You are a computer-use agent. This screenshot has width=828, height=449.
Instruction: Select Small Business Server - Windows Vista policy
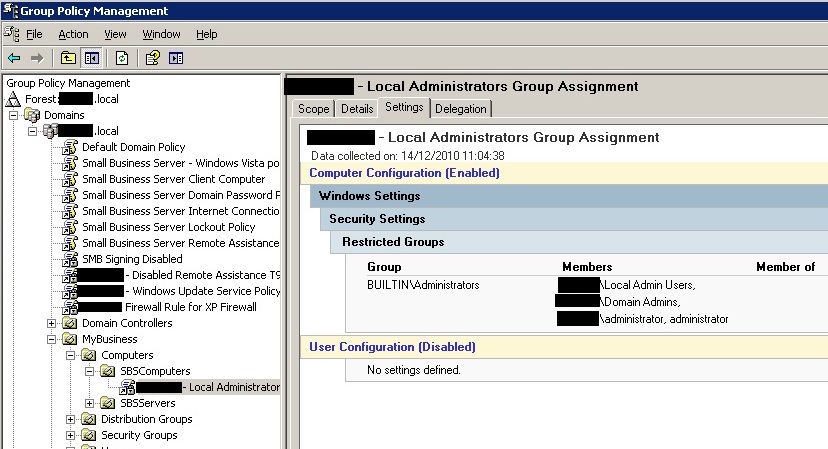pyautogui.click(x=181, y=163)
